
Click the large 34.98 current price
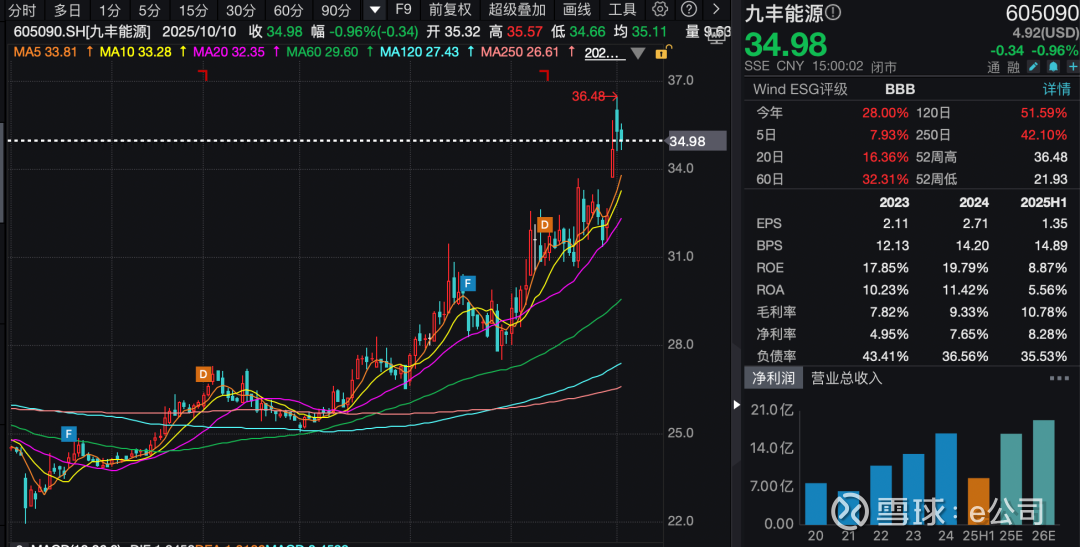click(786, 45)
